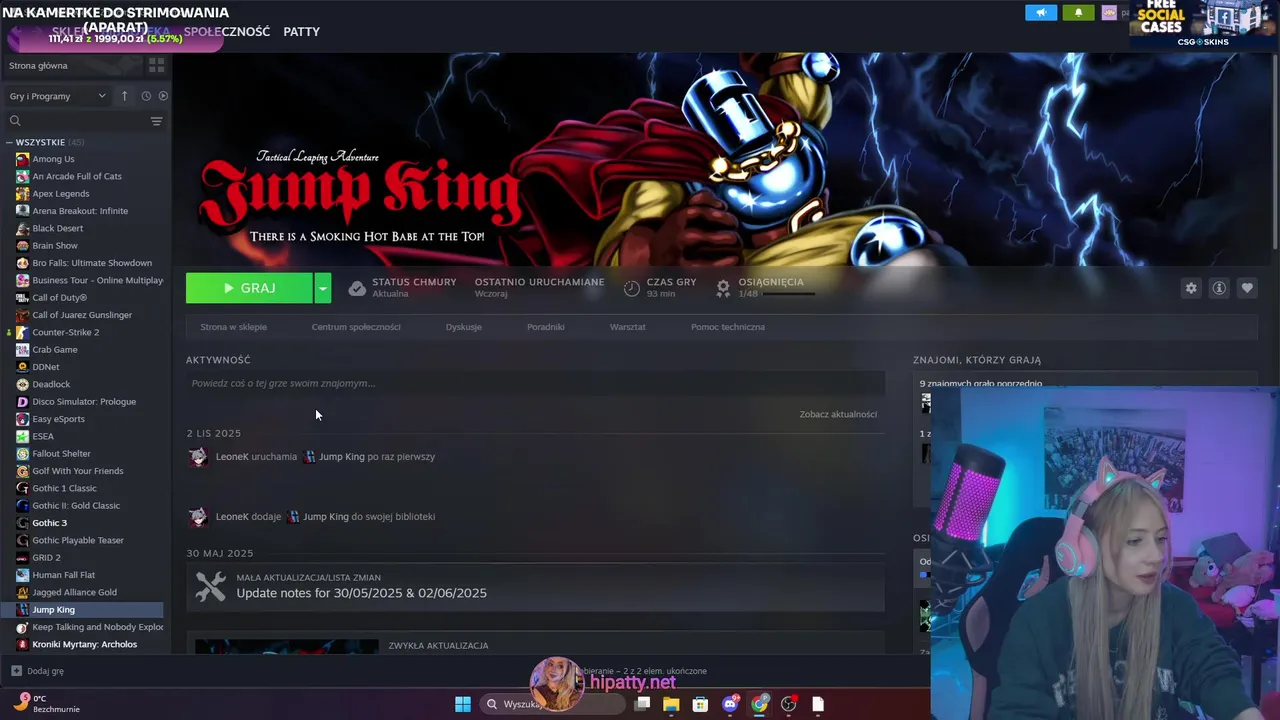Click the wrench update icon

coord(210,586)
